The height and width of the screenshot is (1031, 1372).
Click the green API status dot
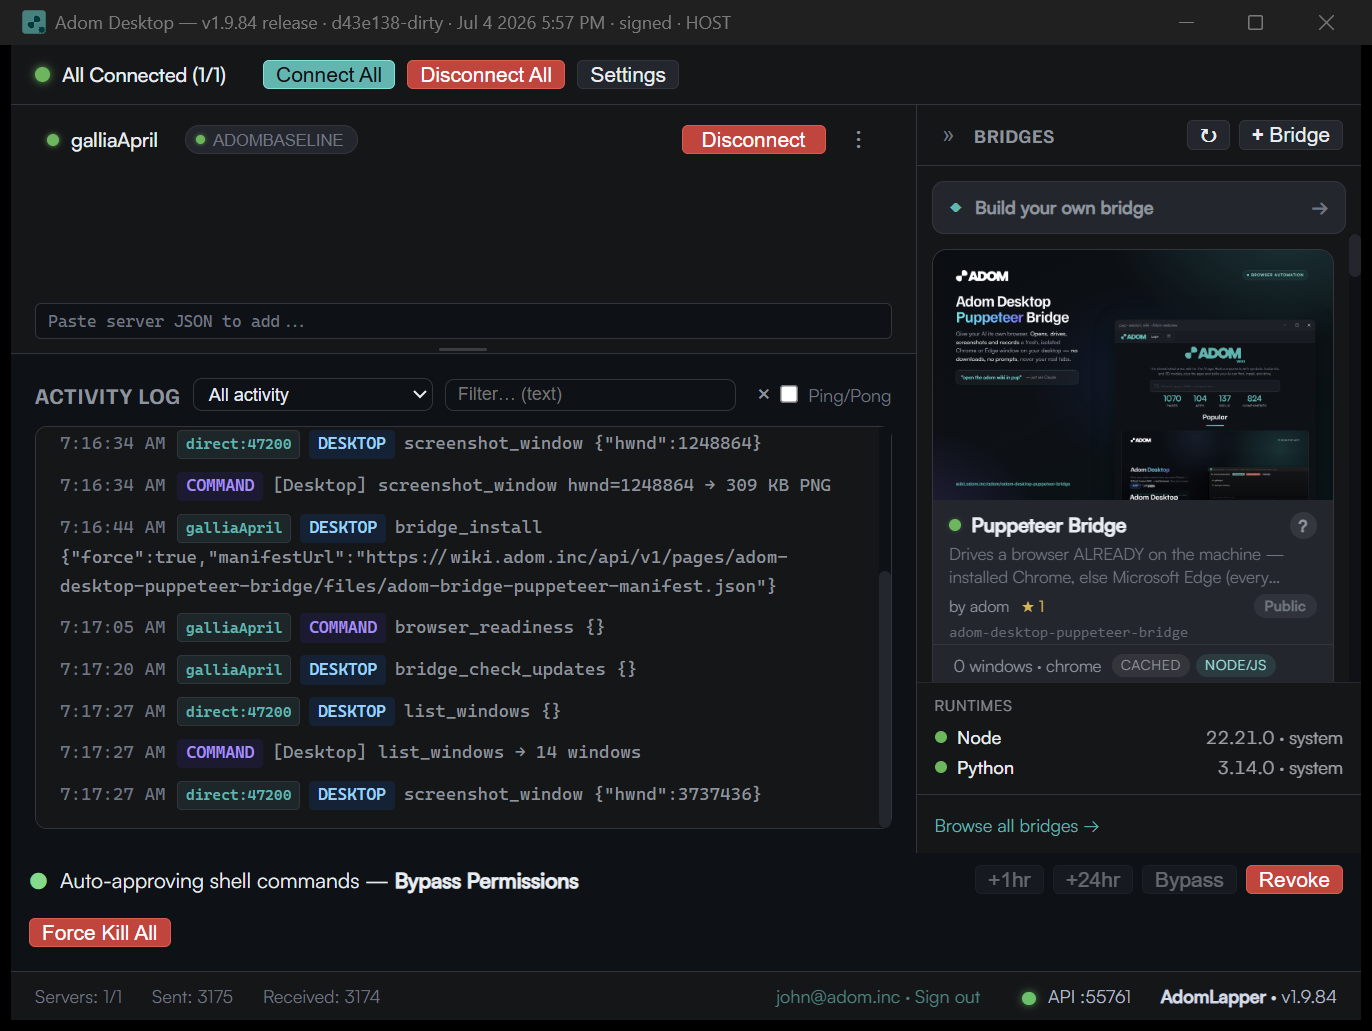(1028, 998)
